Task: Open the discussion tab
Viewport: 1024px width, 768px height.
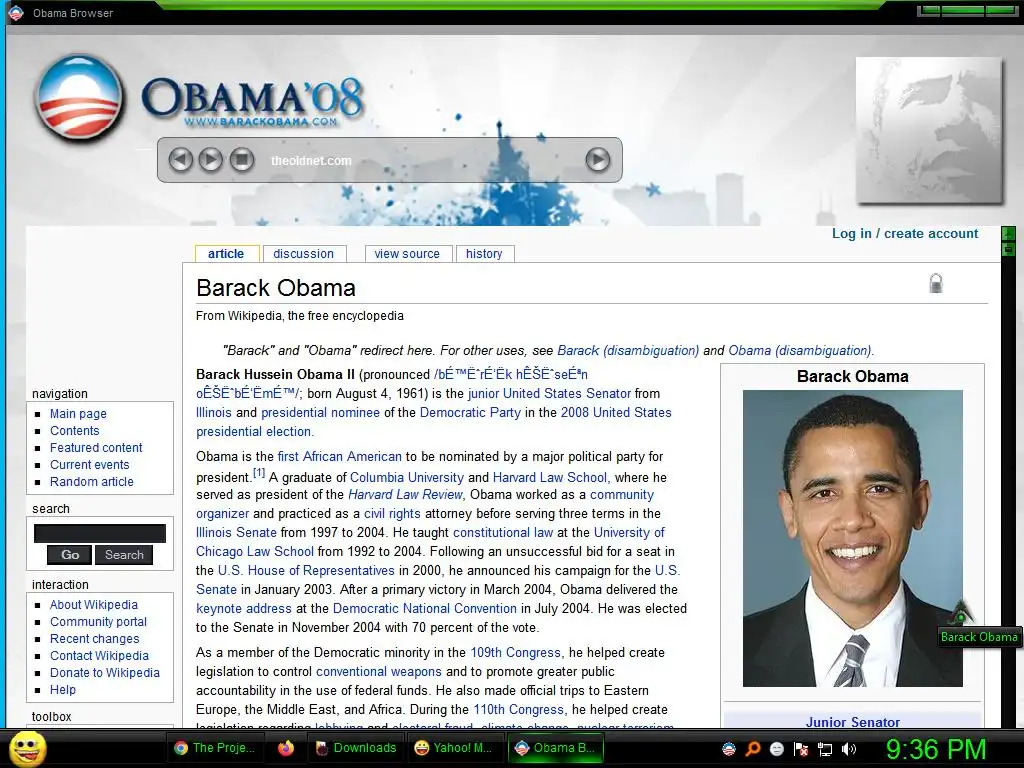Action: [x=304, y=253]
